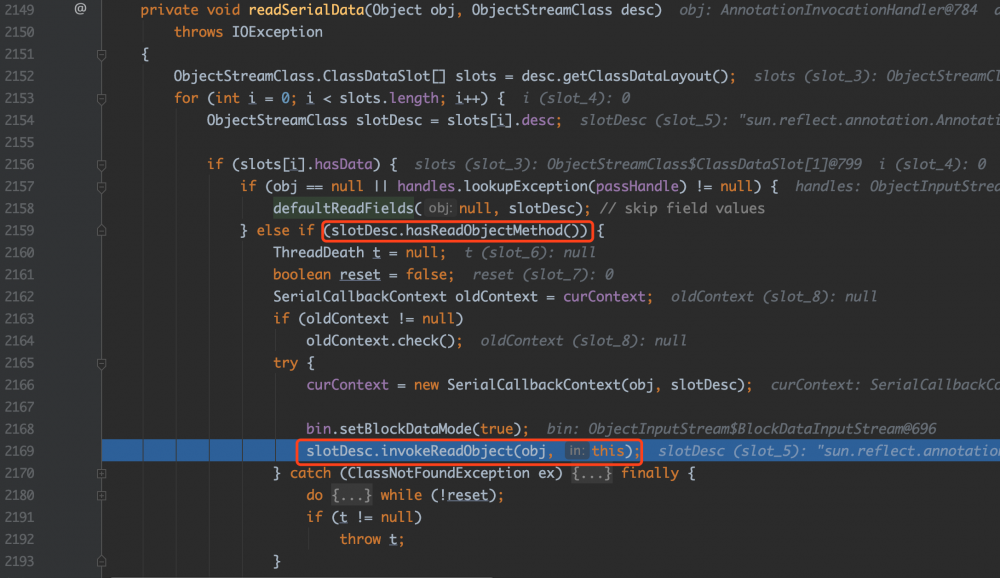Click inline hint 'bin: ObjectInputStream$BlockDataInputStream@696'
Viewport: 1000px width, 578px height.
tap(741, 429)
